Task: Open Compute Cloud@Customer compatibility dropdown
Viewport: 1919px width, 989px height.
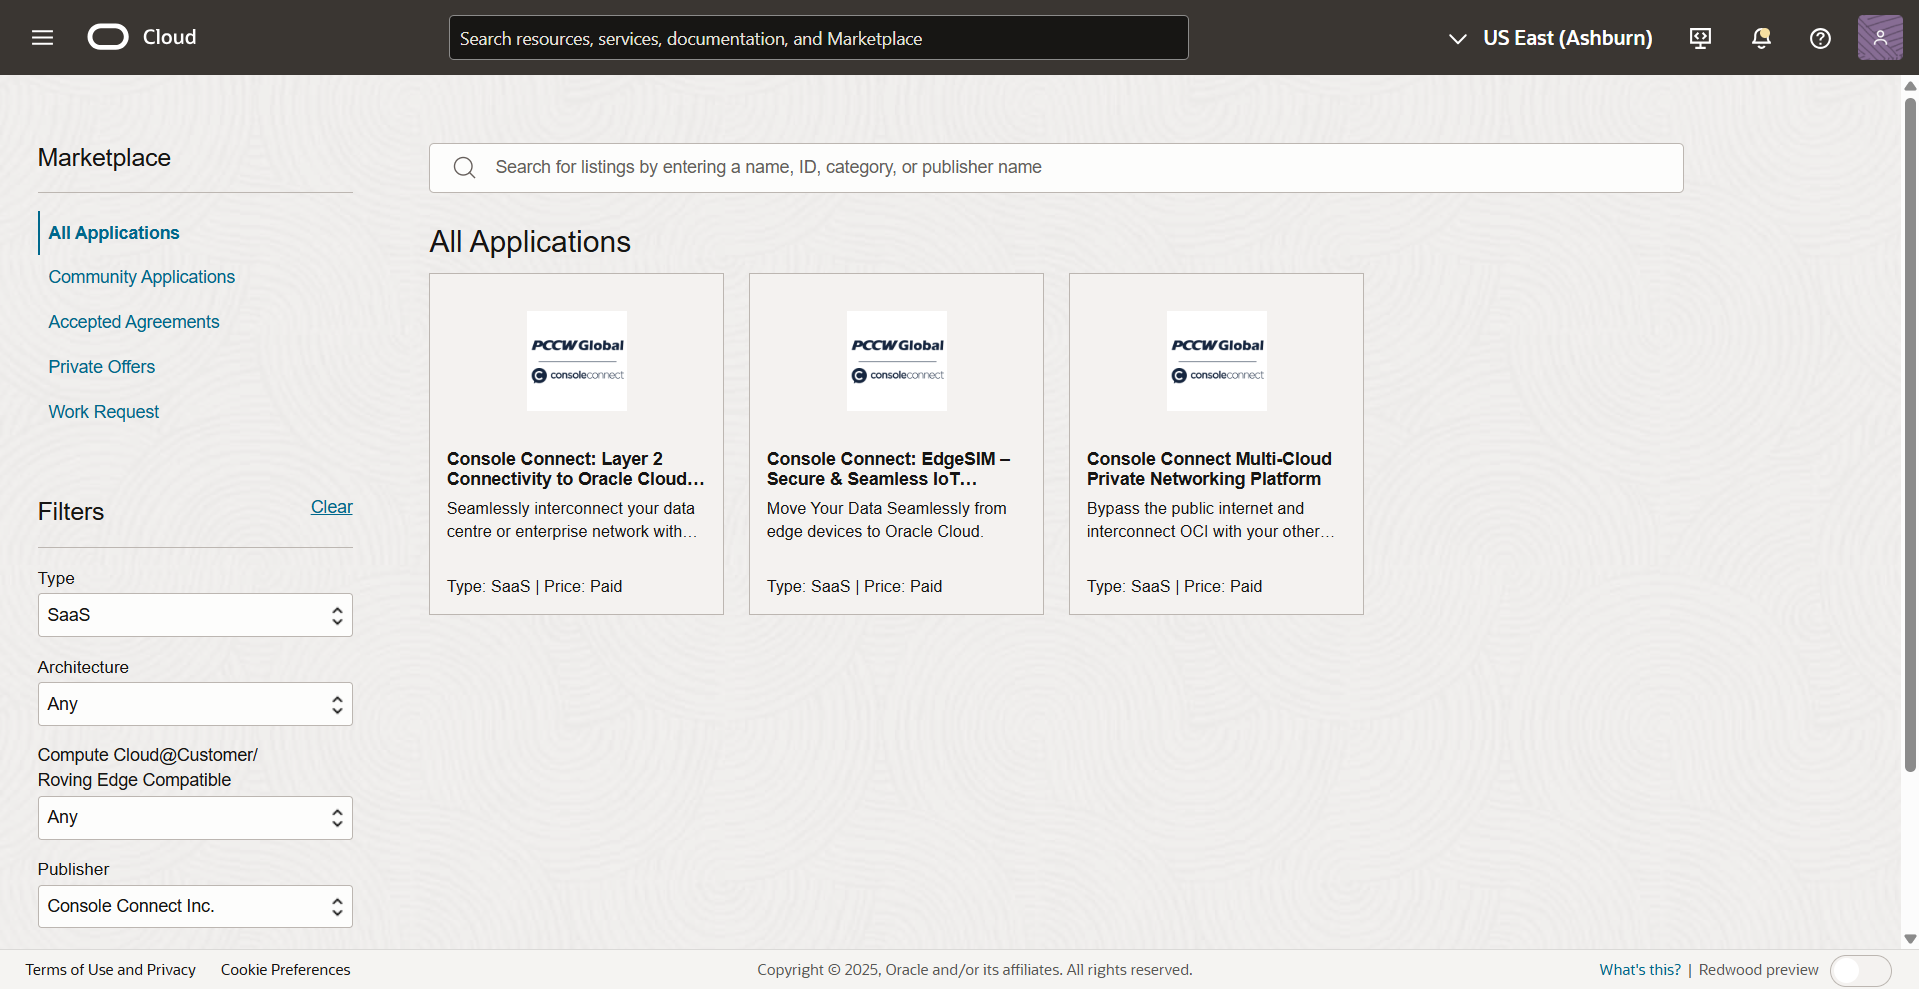Action: click(195, 818)
